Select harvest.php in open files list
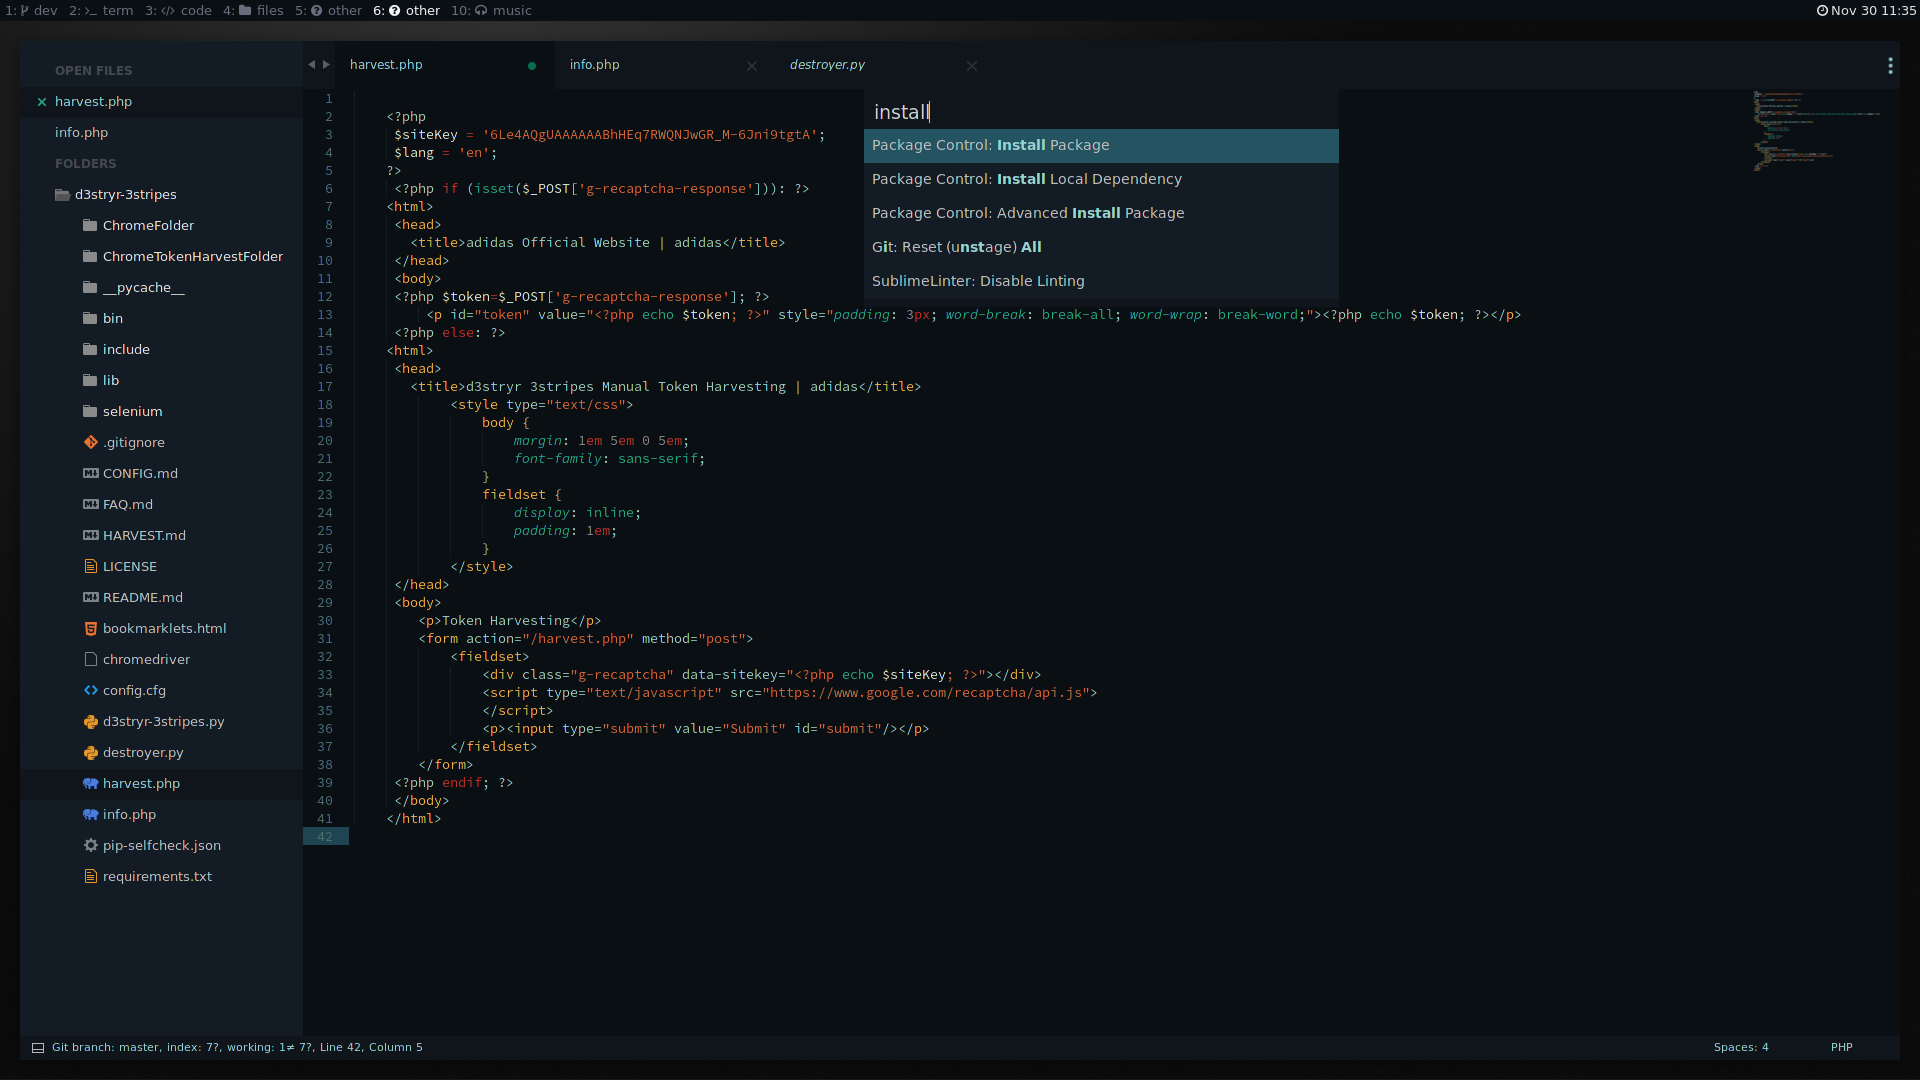 (x=94, y=102)
